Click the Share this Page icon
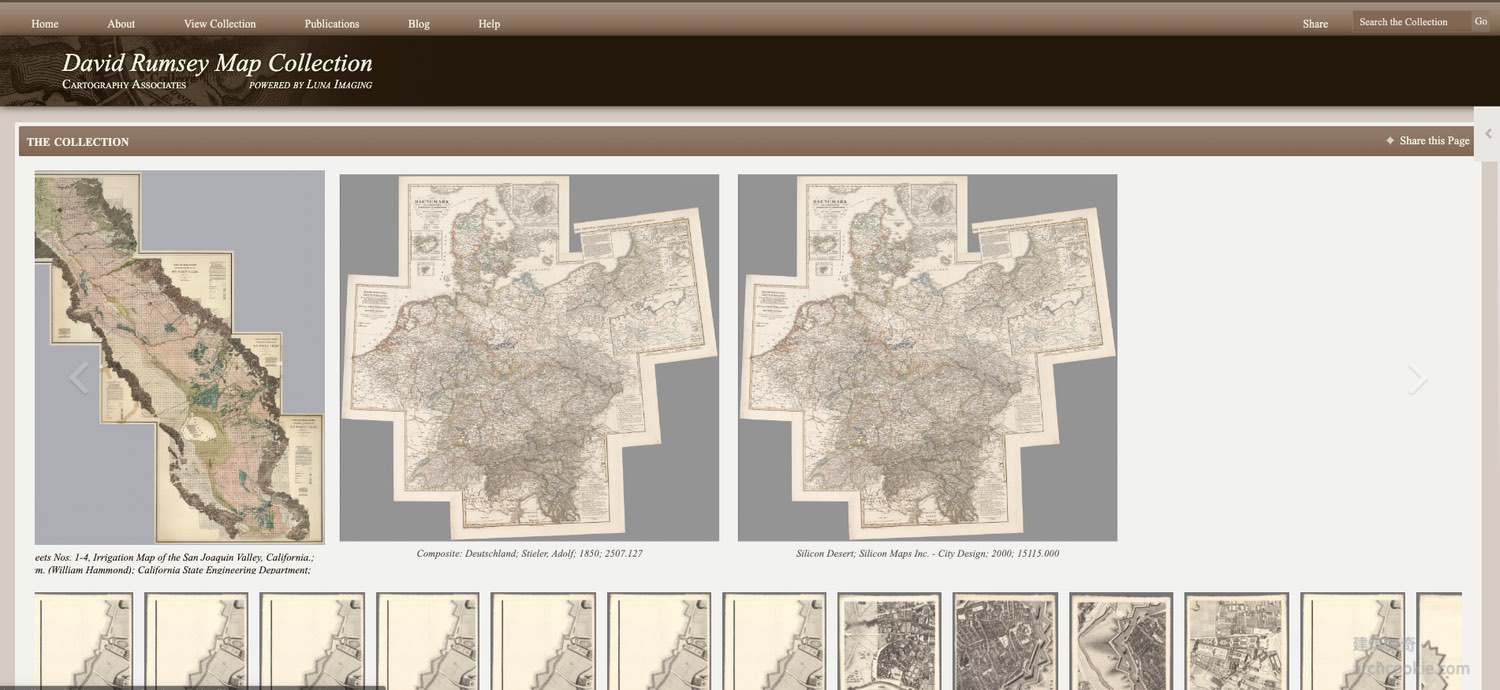Screen dimensions: 1500x690 pos(1390,141)
